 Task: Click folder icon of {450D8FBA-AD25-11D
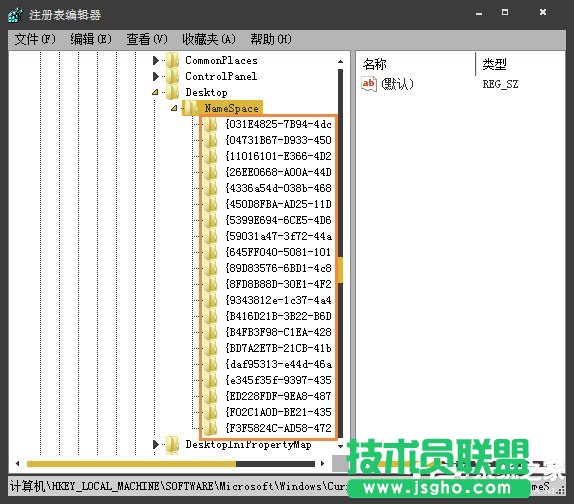click(x=210, y=204)
